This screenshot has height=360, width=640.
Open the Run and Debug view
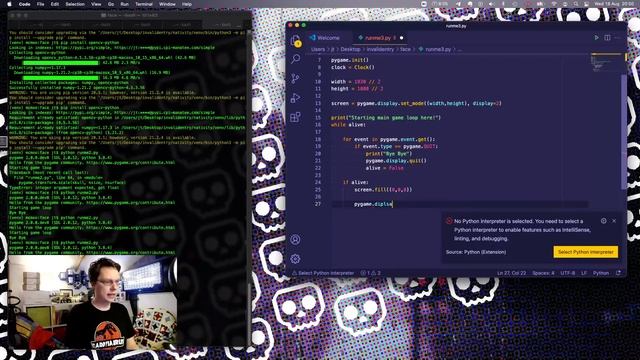296,98
